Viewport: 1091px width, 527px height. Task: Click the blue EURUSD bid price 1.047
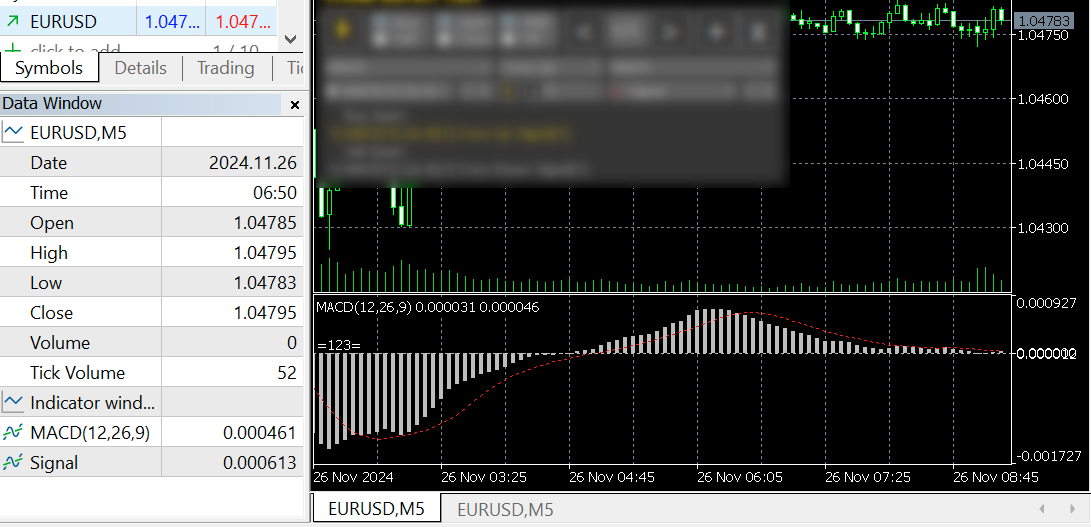172,22
